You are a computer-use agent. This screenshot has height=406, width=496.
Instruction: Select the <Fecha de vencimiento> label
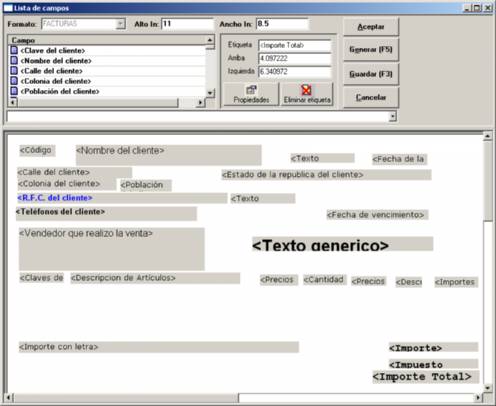(x=377, y=215)
